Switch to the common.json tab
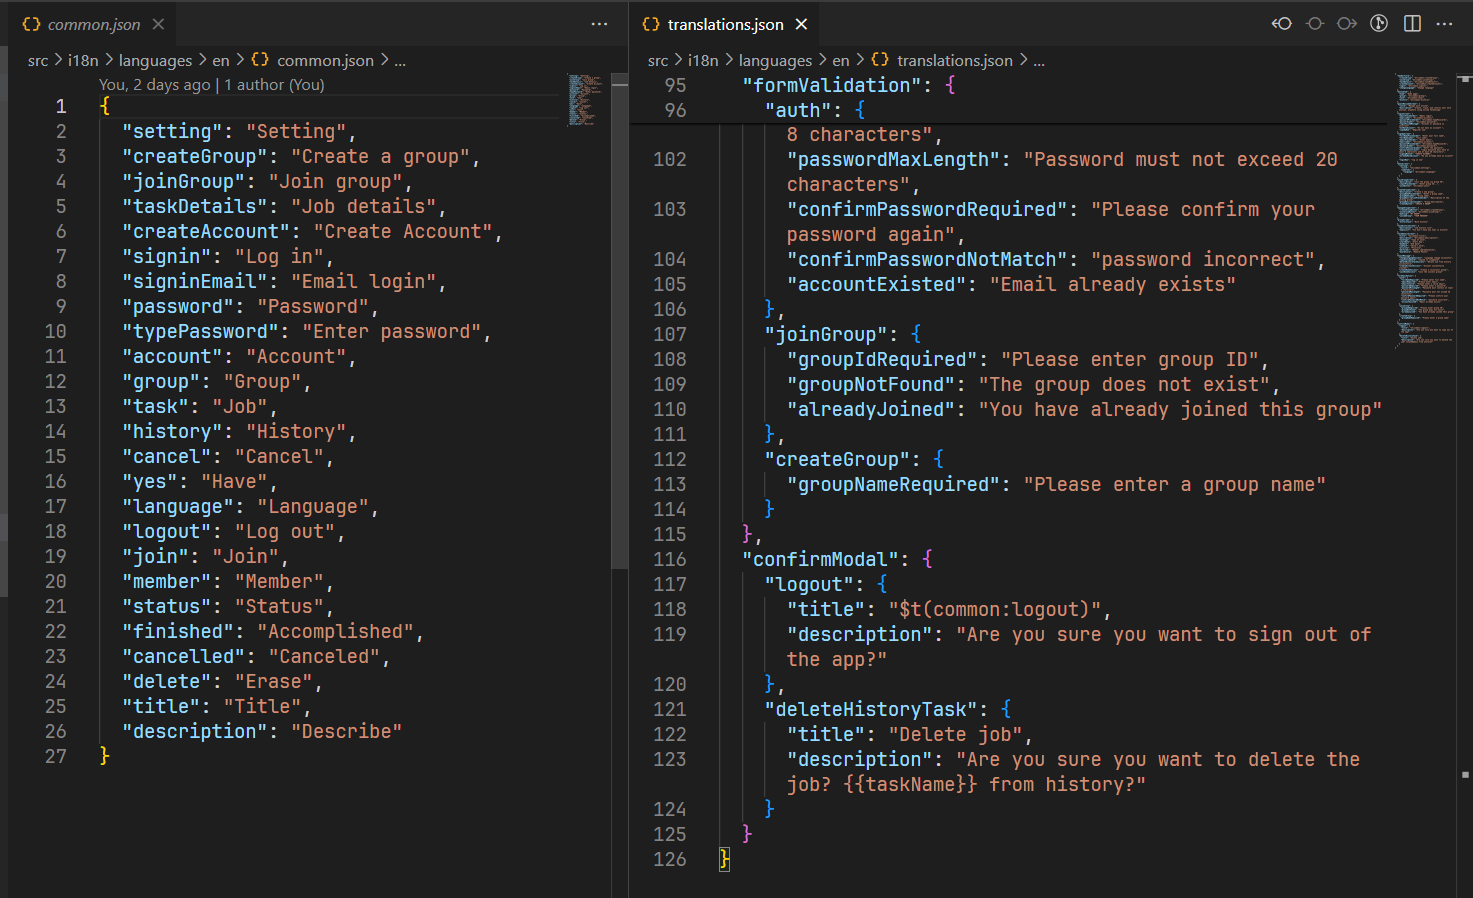The image size is (1473, 898). coord(94,24)
